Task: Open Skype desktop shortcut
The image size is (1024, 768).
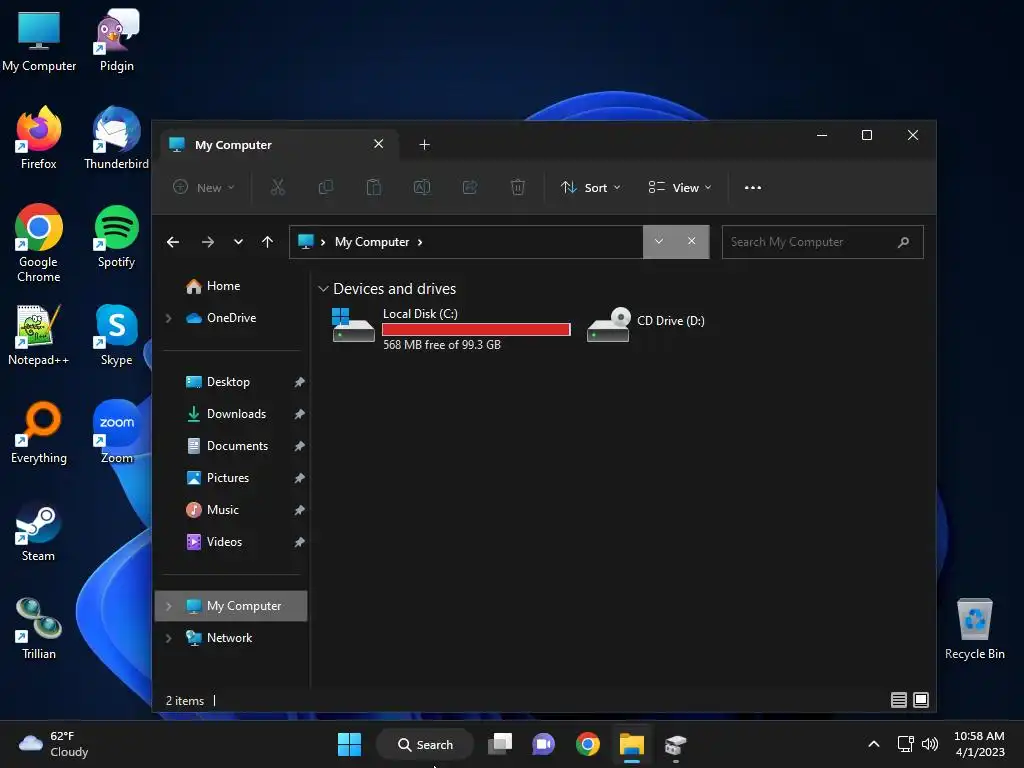Action: [x=116, y=334]
